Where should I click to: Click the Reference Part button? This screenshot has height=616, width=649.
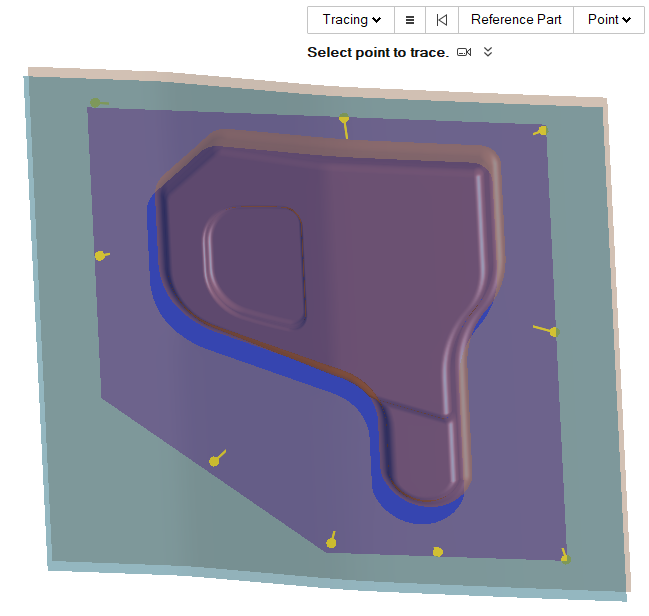[516, 20]
